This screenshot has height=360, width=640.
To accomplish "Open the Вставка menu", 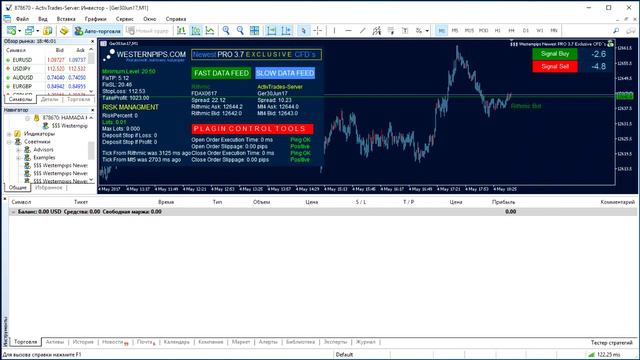I will tap(66, 19).
